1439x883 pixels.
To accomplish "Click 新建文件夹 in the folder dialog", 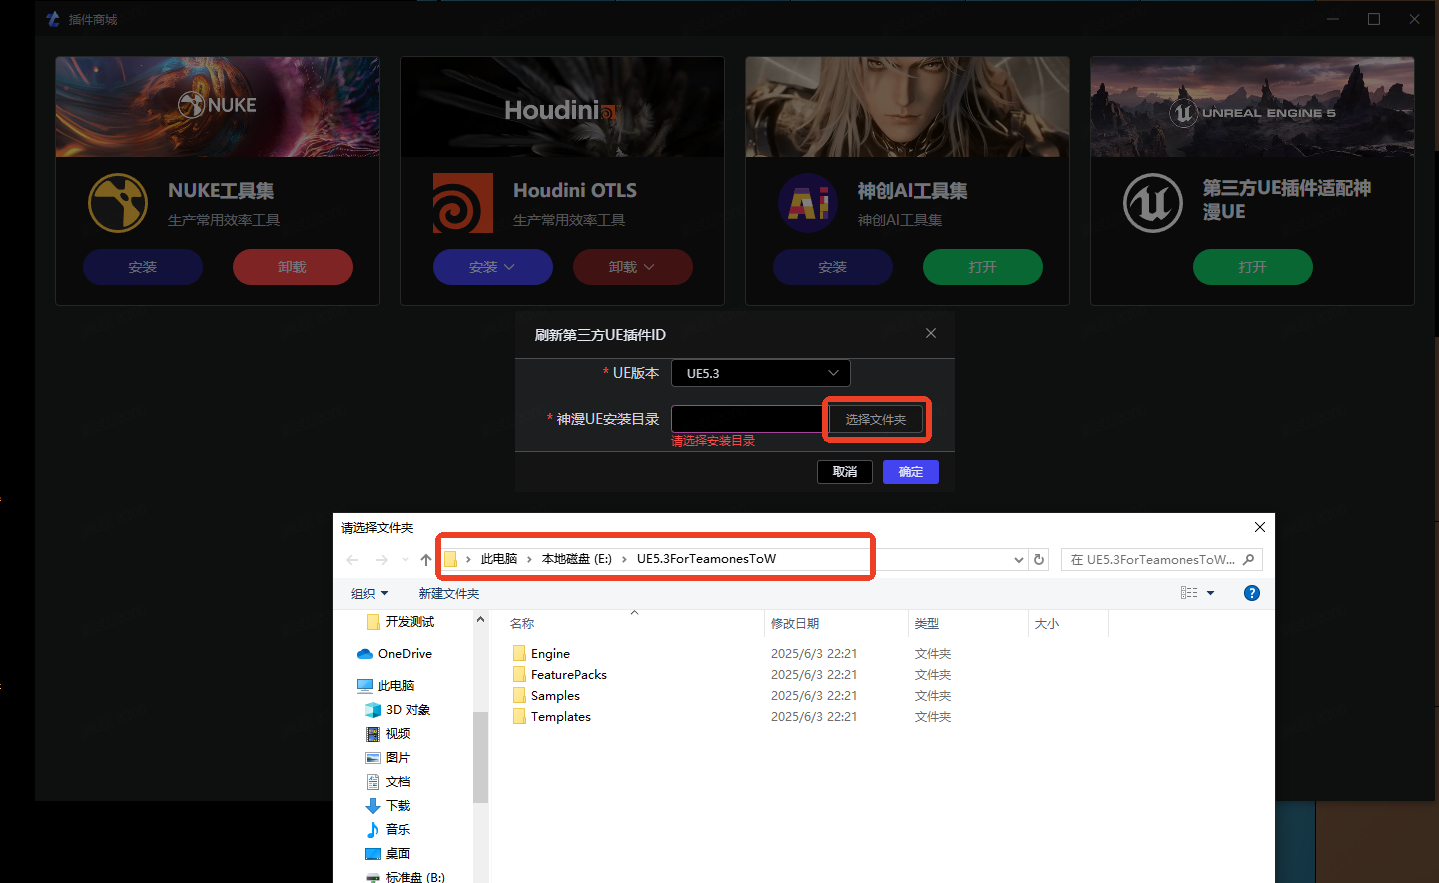I will [449, 593].
